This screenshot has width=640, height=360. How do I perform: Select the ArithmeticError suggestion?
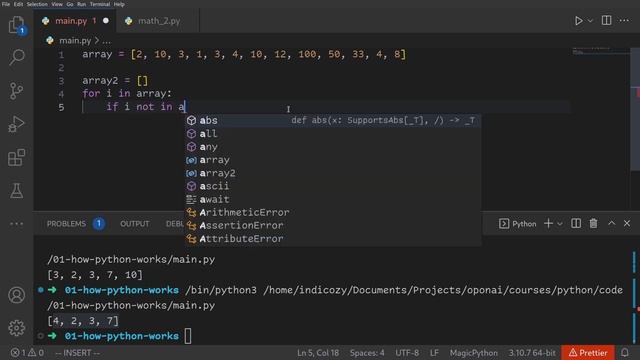tap(332, 212)
